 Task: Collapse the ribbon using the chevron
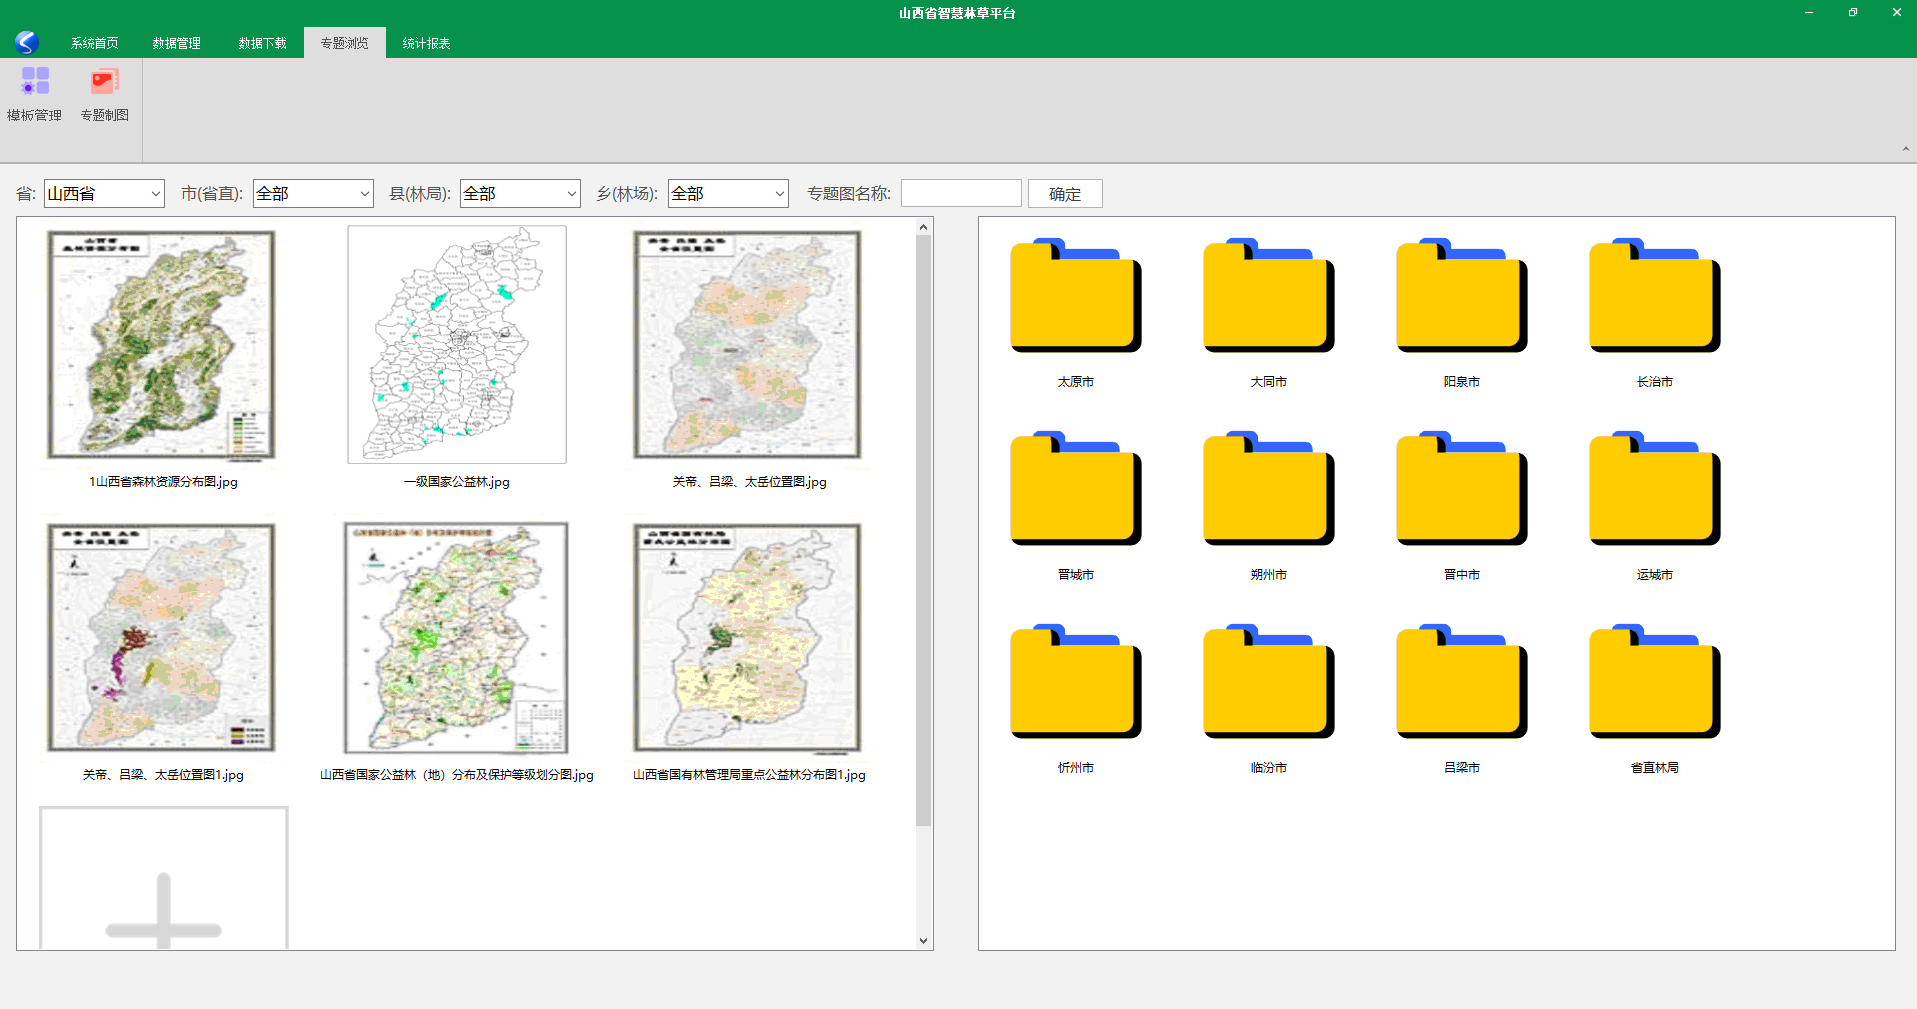tap(1905, 149)
